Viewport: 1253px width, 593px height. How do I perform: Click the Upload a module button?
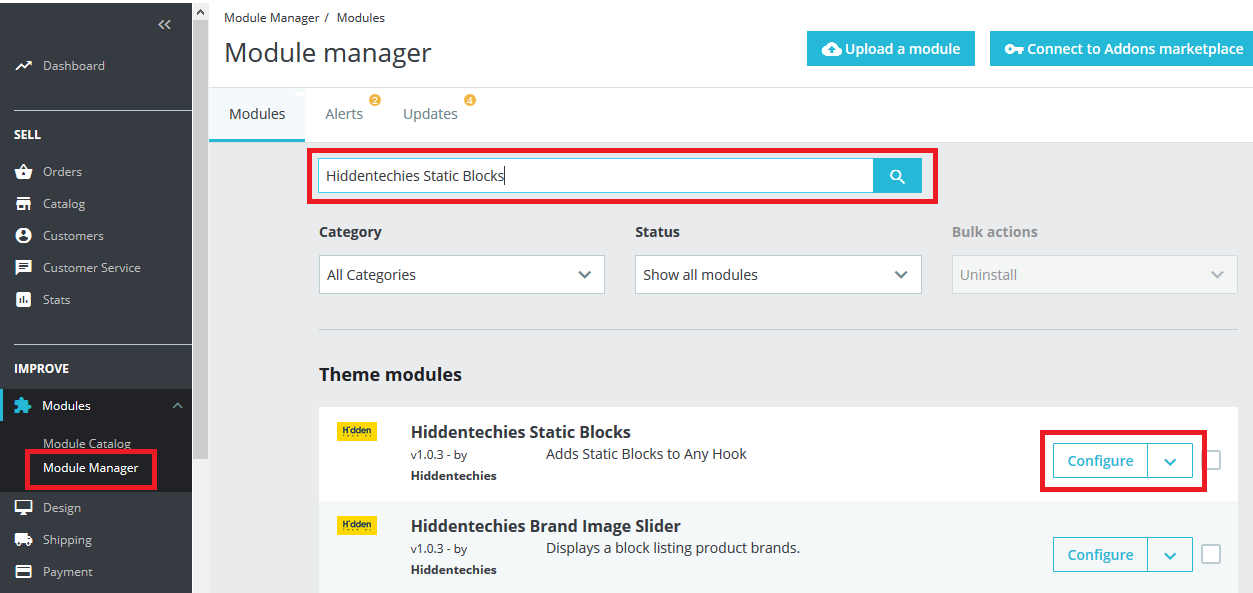(890, 48)
